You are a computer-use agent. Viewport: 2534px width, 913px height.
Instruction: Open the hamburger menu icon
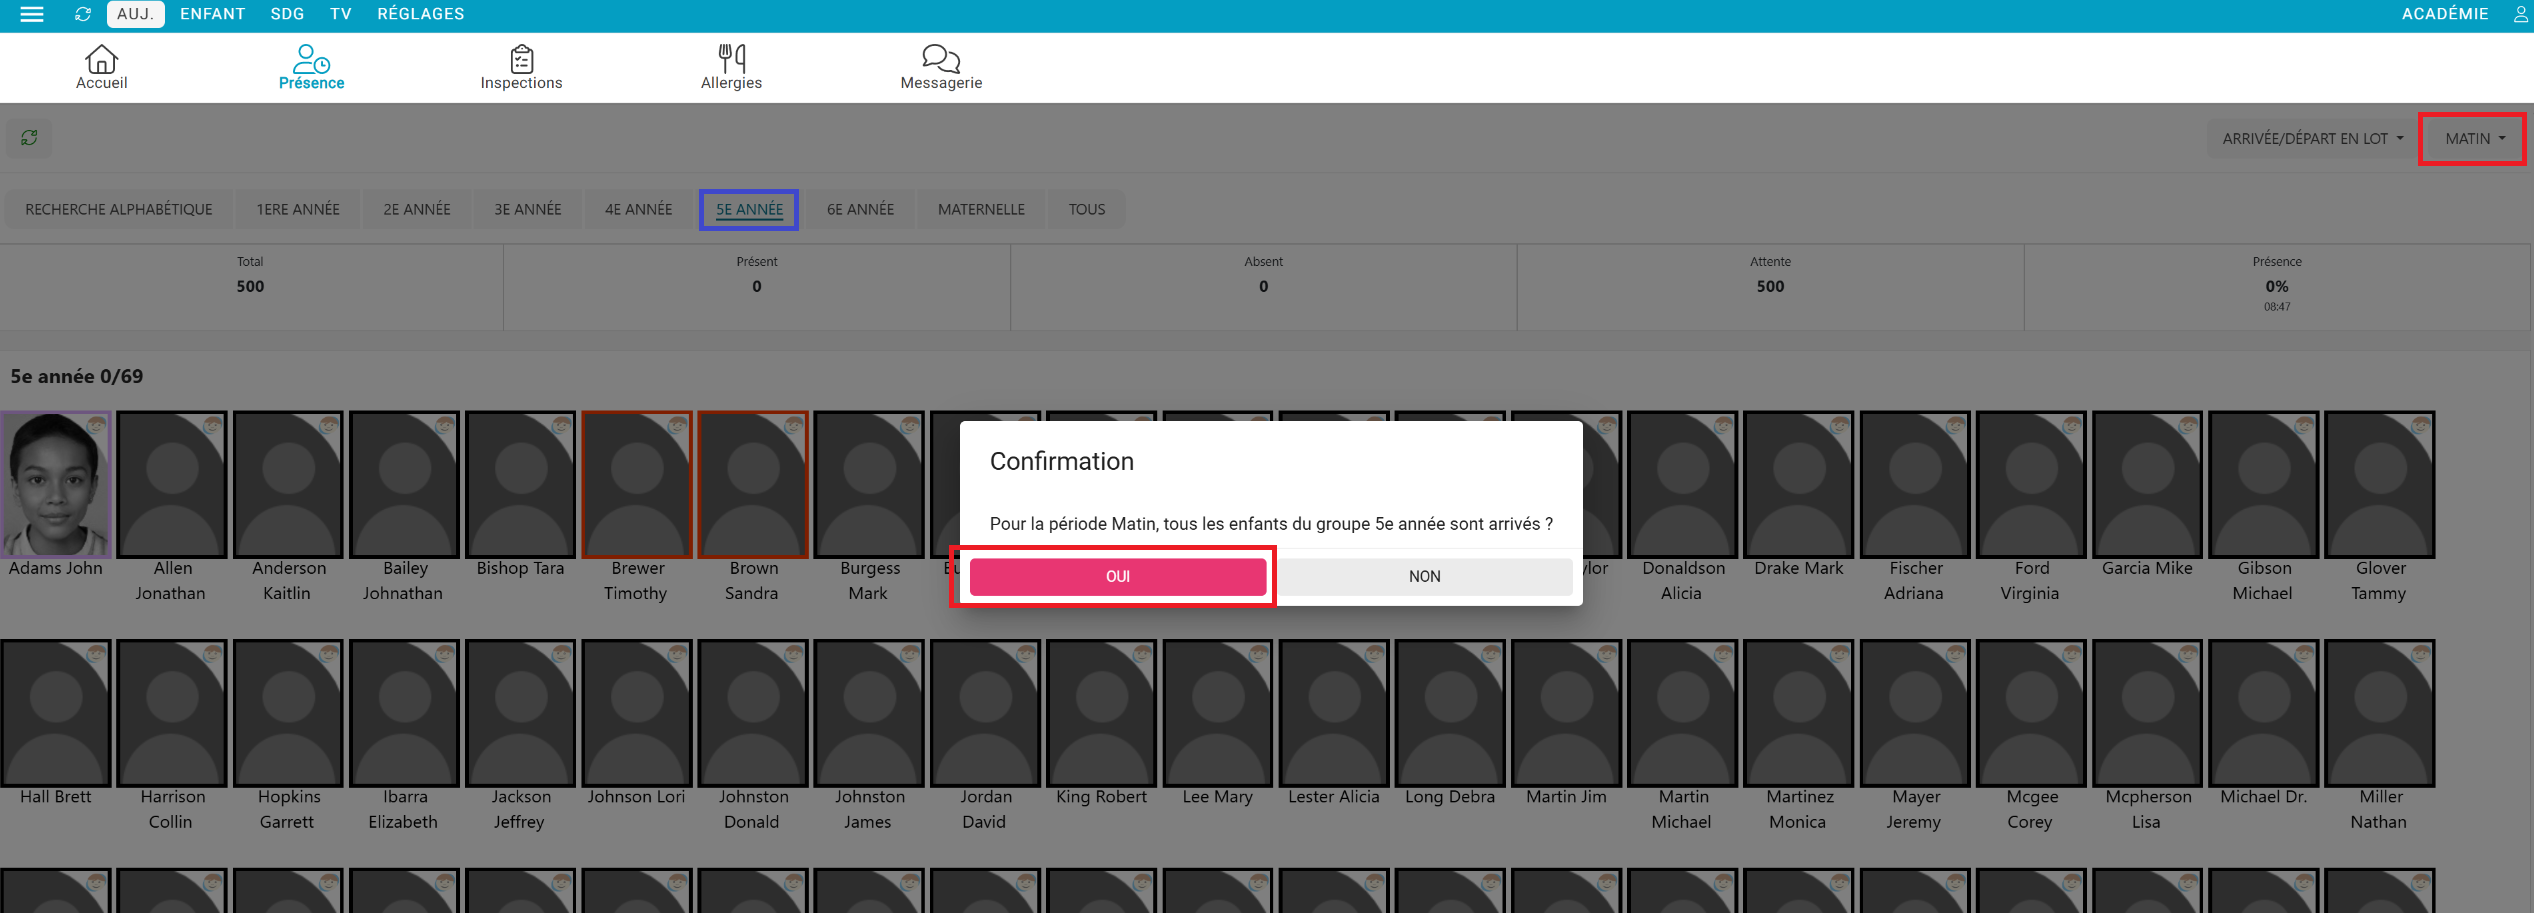coord(32,14)
